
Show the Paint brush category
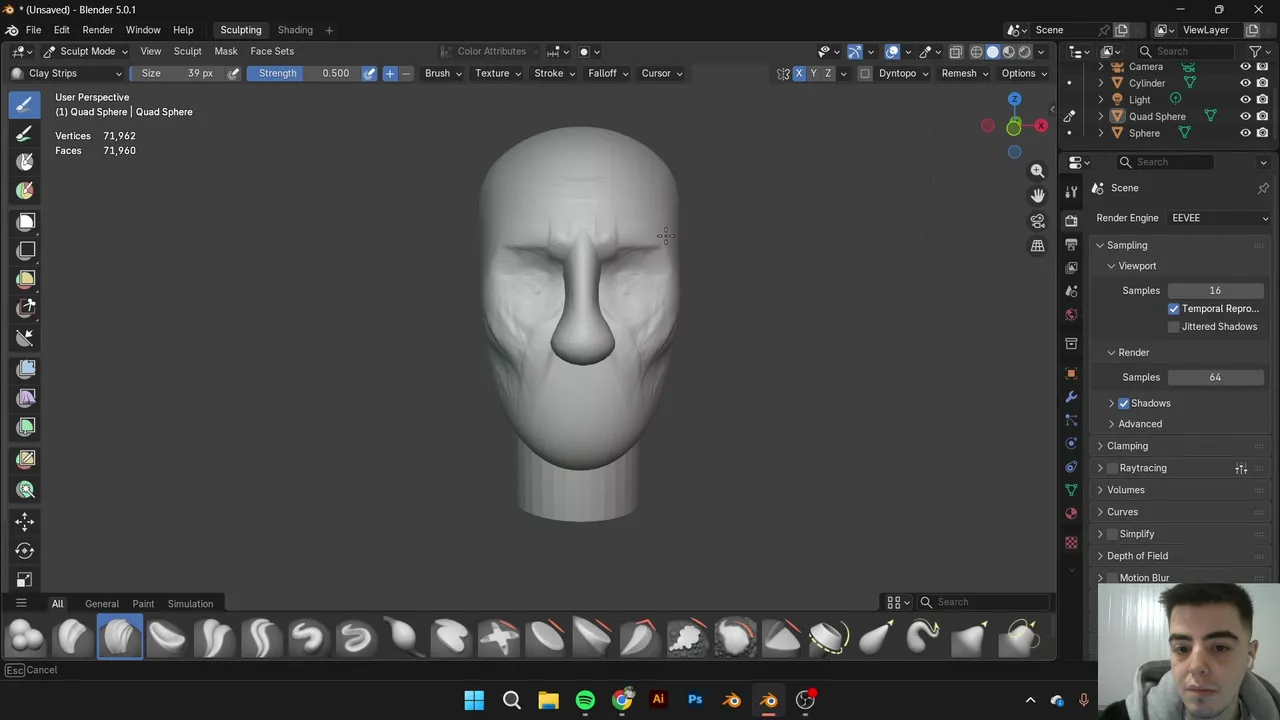pos(143,604)
